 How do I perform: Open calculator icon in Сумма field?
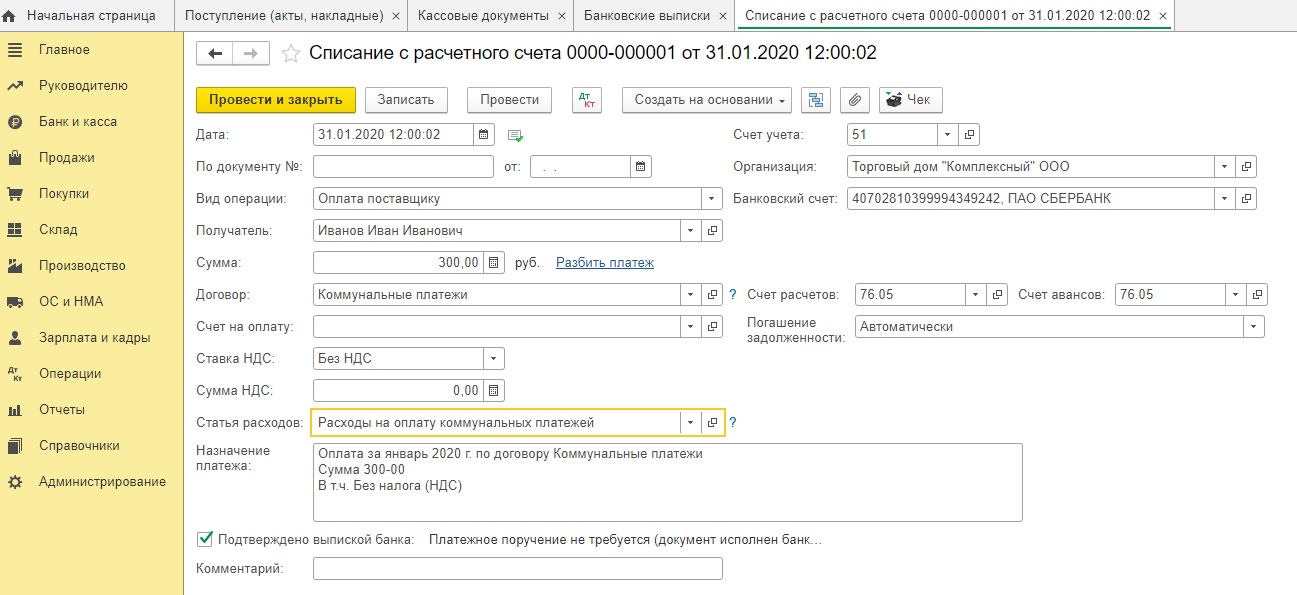click(494, 263)
